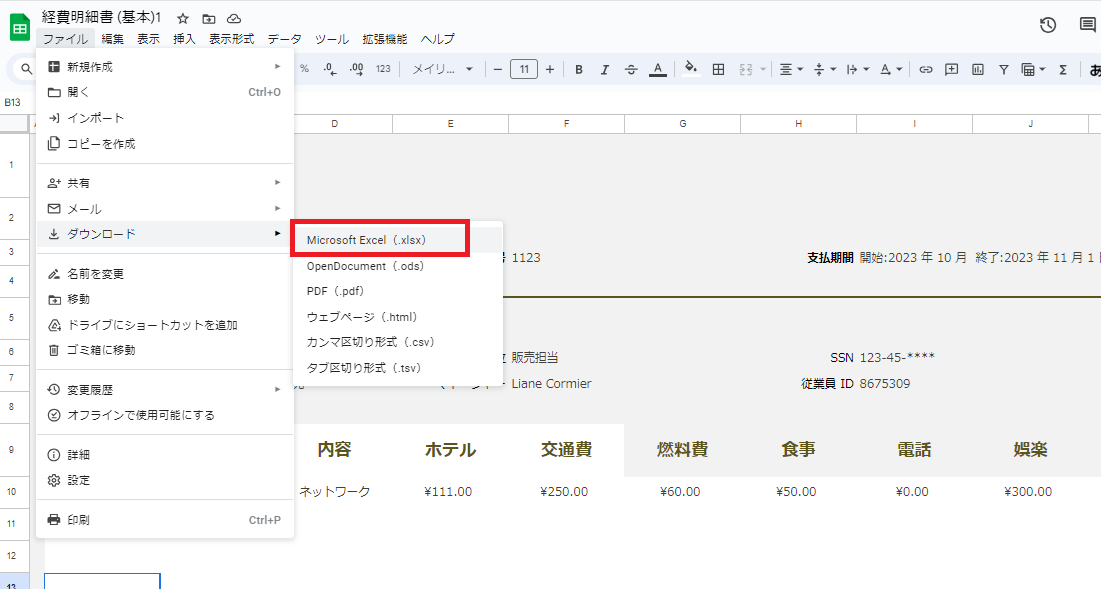Click the decrease decimal places icon
The width and height of the screenshot is (1101, 589).
[x=328, y=69]
